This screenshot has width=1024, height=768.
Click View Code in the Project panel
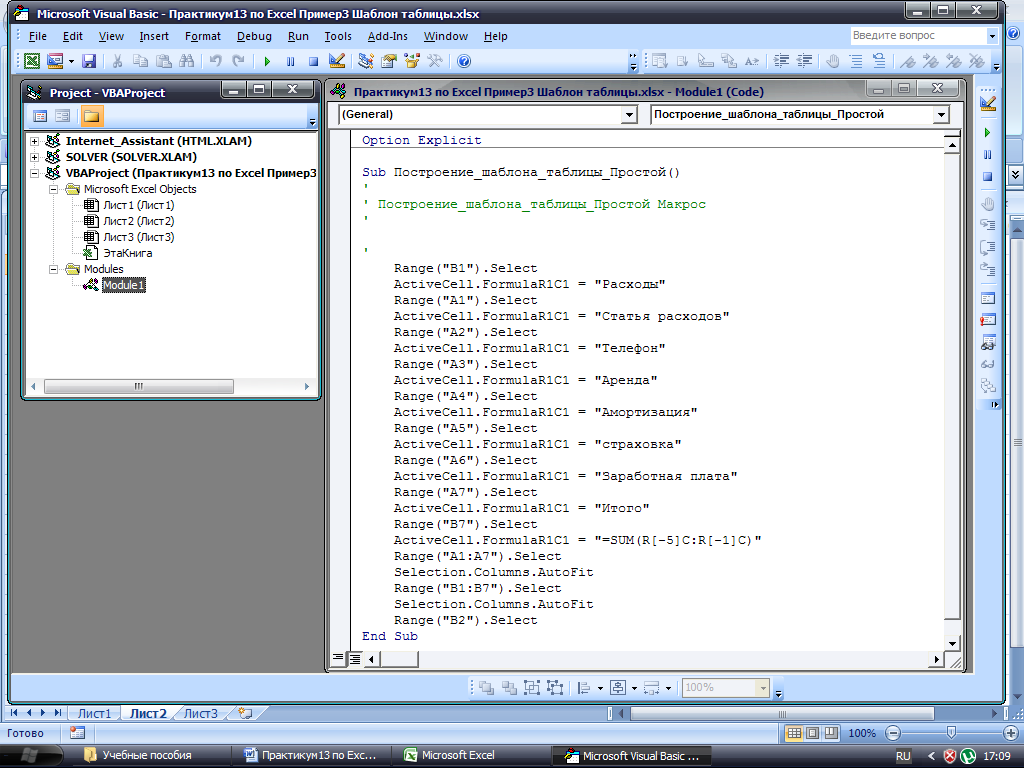40,116
